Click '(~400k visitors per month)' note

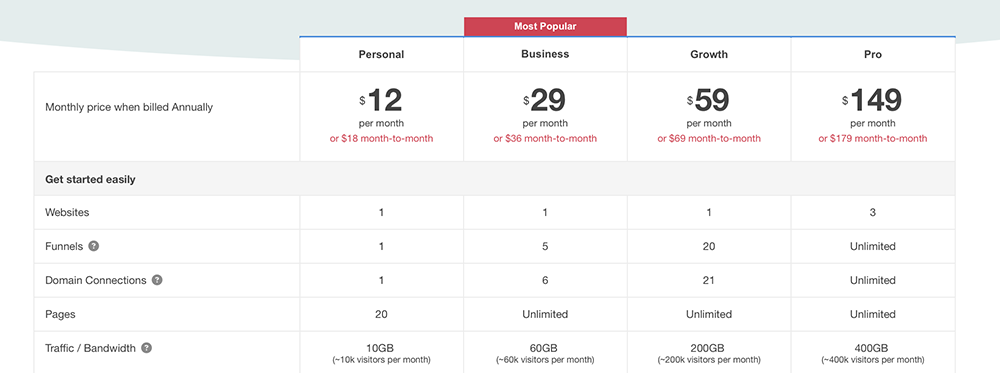(873, 360)
